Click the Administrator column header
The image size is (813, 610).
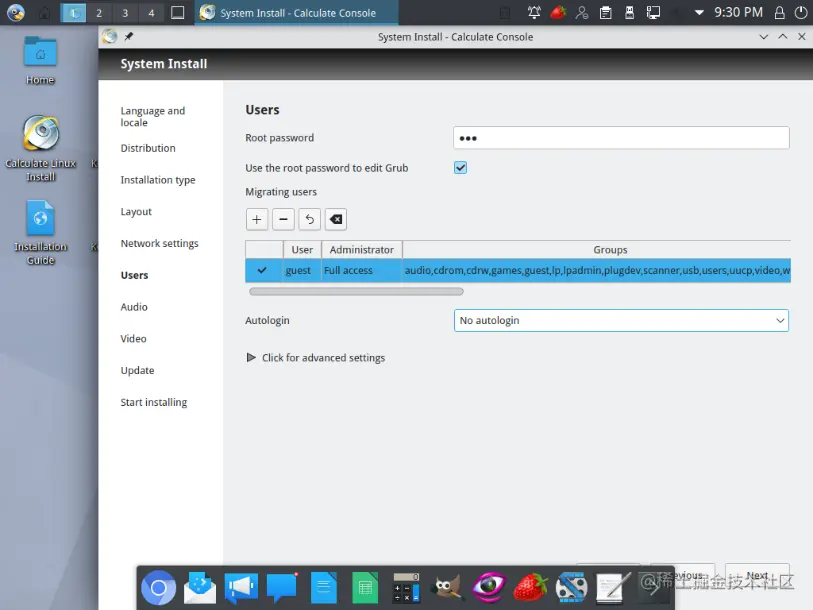click(362, 249)
